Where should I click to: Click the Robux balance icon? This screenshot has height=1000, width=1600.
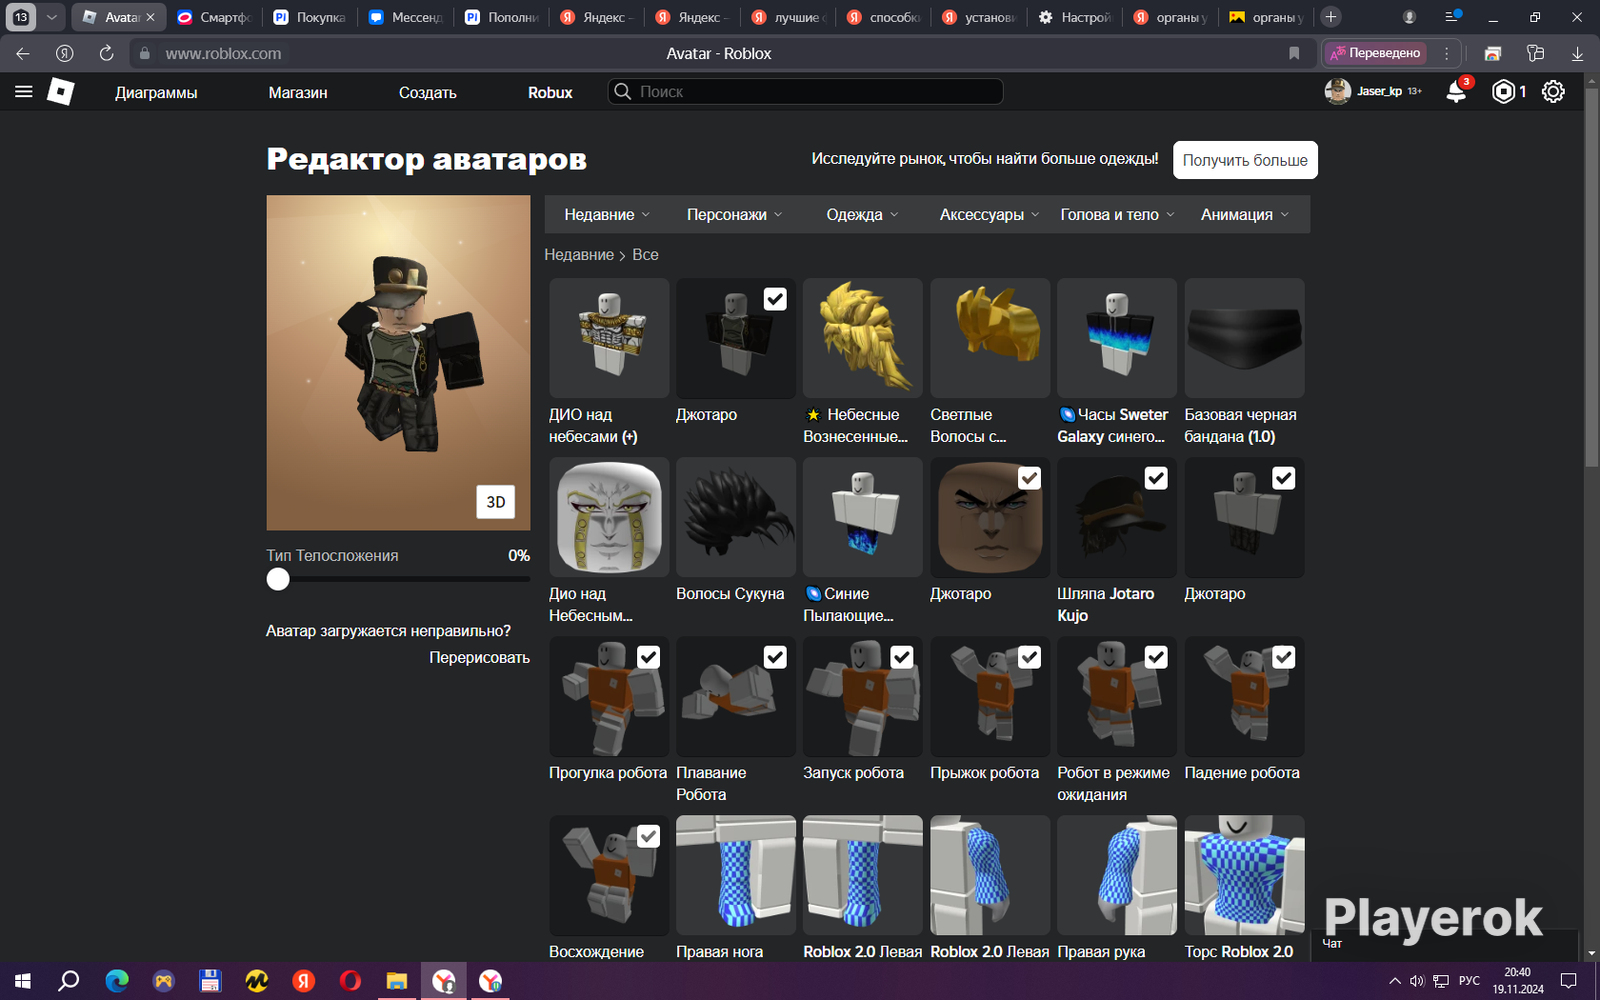point(1503,92)
